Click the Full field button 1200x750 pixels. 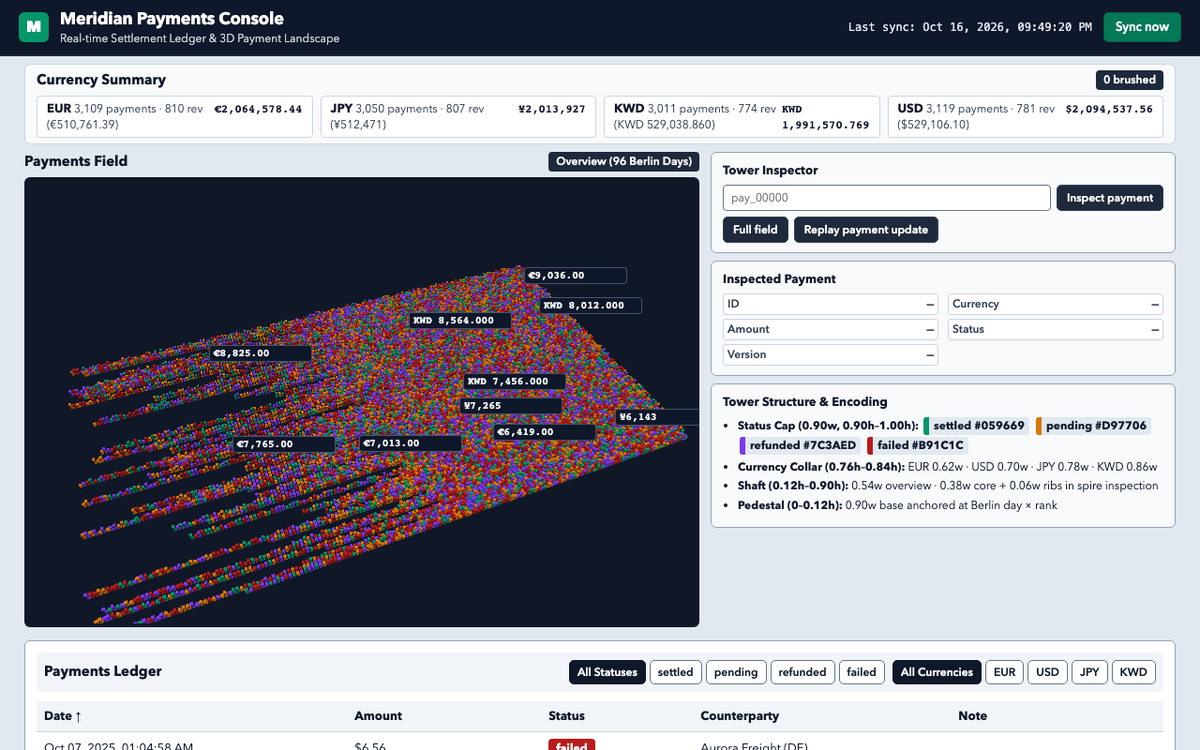[755, 230]
